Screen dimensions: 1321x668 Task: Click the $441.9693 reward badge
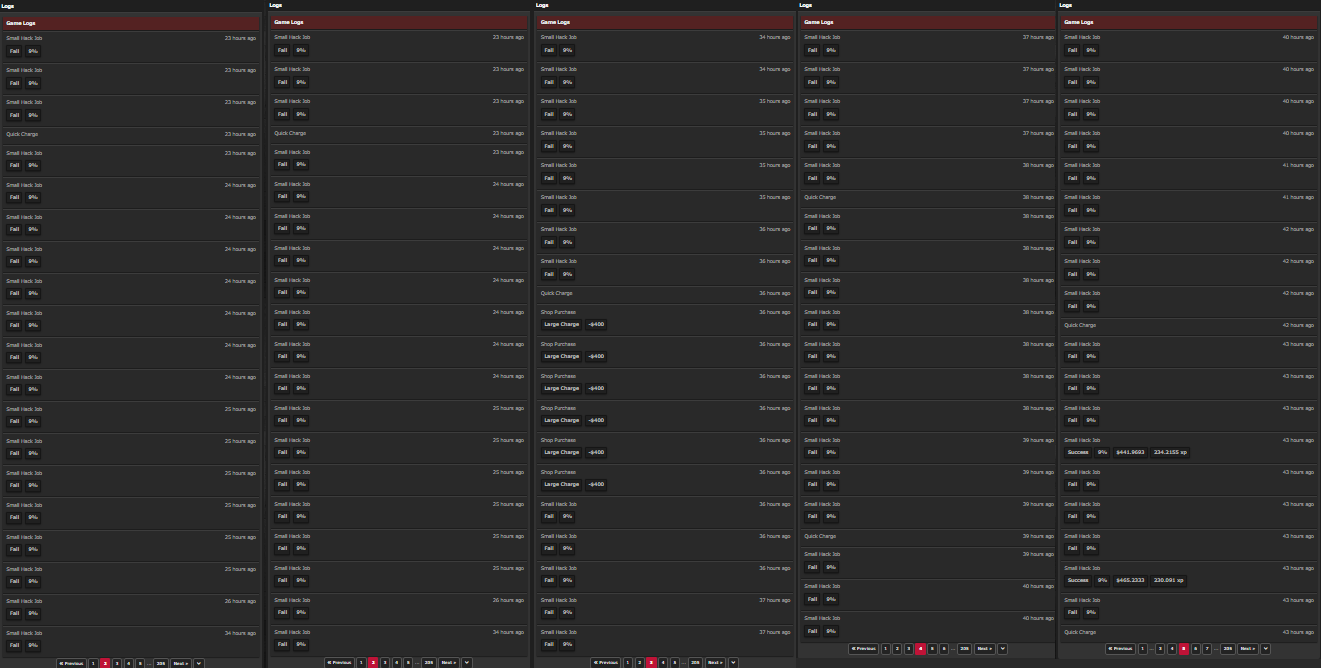(1130, 452)
